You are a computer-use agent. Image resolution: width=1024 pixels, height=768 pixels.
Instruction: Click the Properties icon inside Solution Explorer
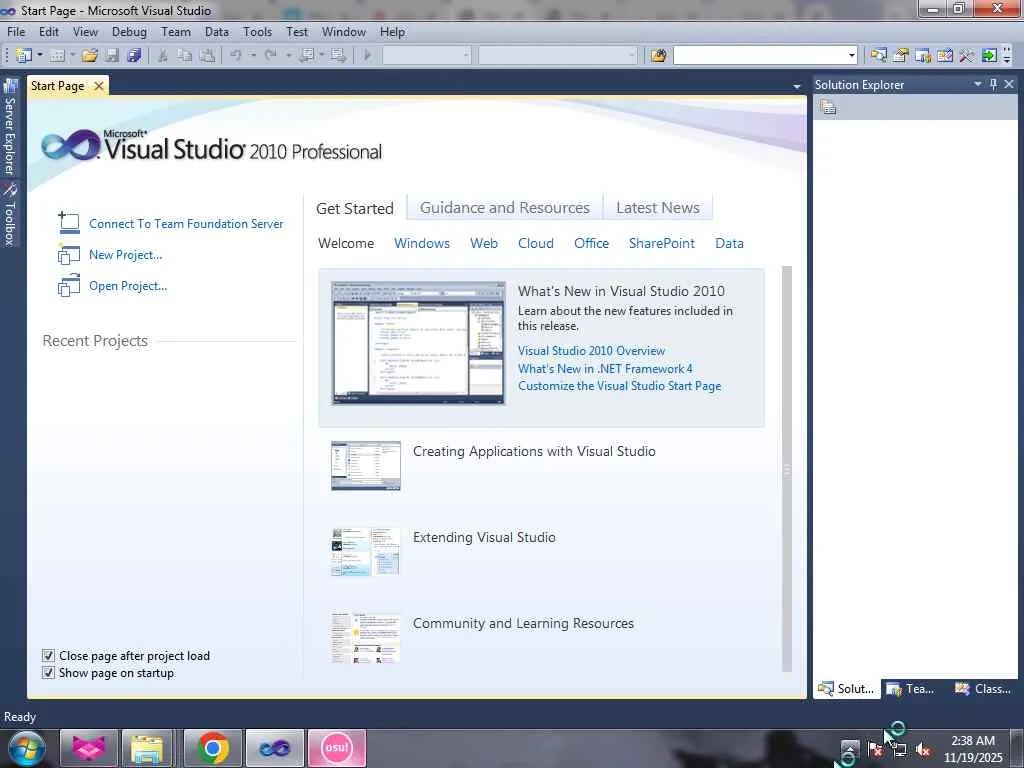[829, 107]
